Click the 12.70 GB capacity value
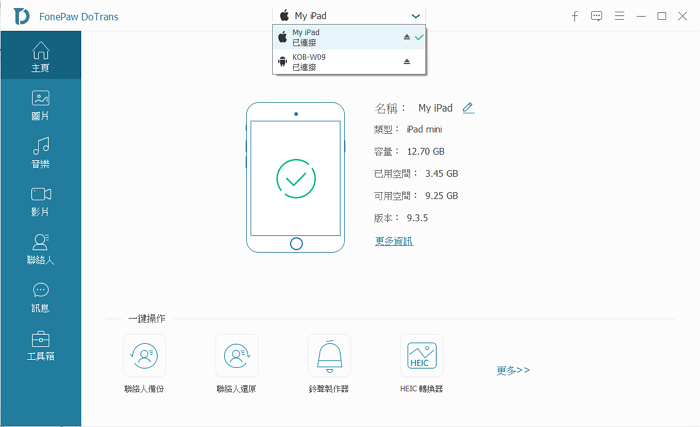This screenshot has height=427, width=700. pos(425,151)
